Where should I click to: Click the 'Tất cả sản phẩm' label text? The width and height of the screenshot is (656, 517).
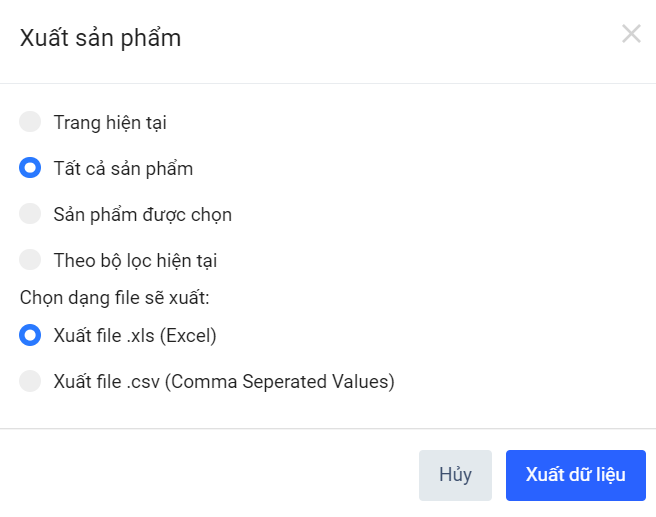[x=123, y=169]
